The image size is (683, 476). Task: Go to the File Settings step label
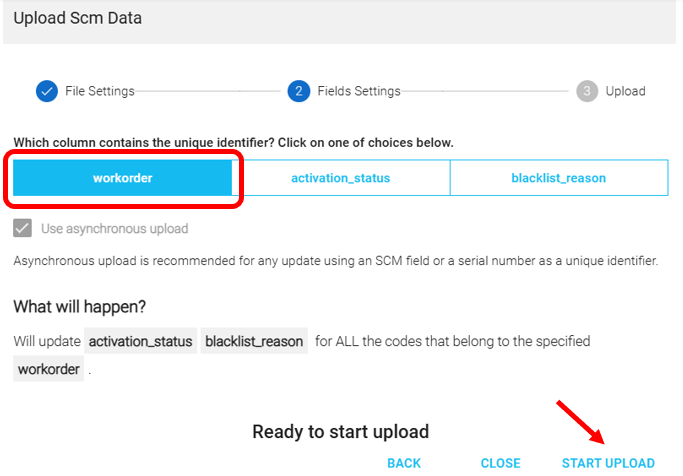99,91
